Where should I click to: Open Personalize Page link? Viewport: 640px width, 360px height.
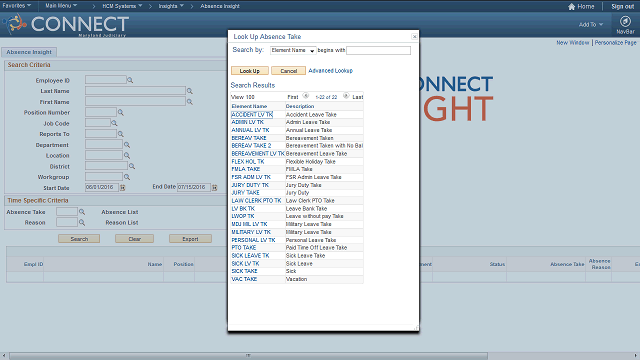(615, 42)
